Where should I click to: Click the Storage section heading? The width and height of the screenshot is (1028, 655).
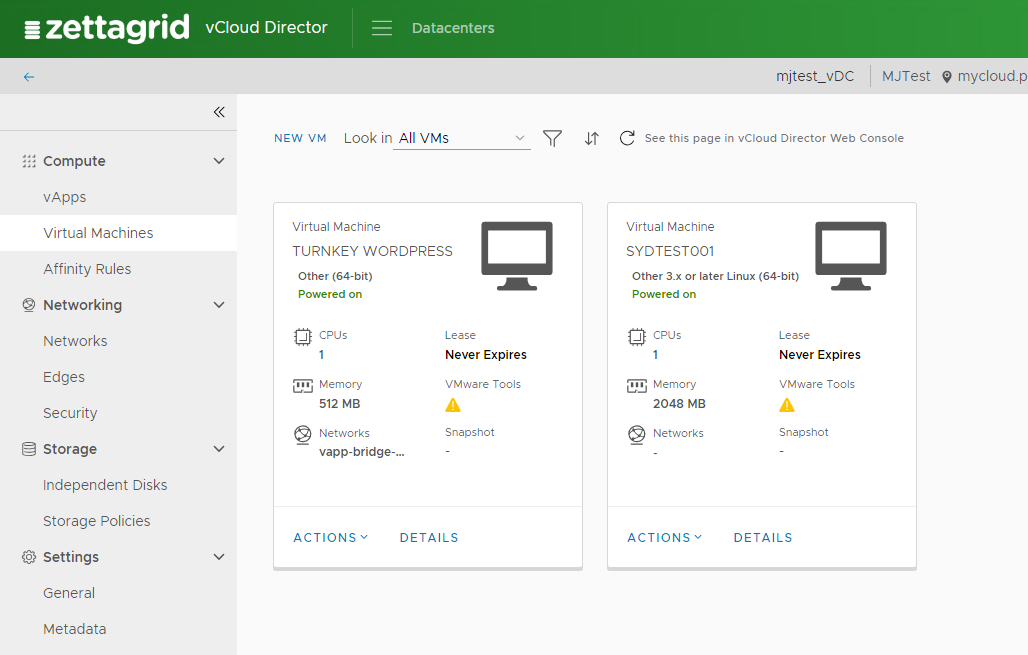[x=70, y=449]
